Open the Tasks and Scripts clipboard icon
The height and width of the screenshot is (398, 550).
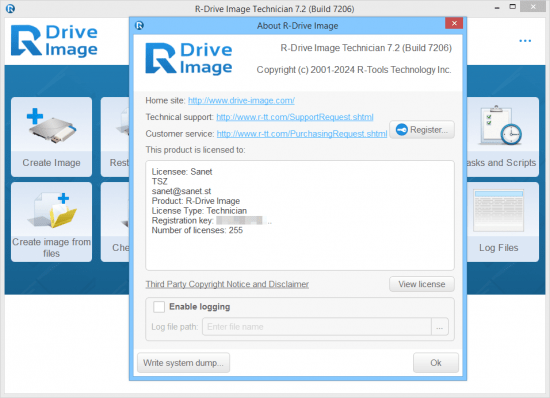pos(501,125)
